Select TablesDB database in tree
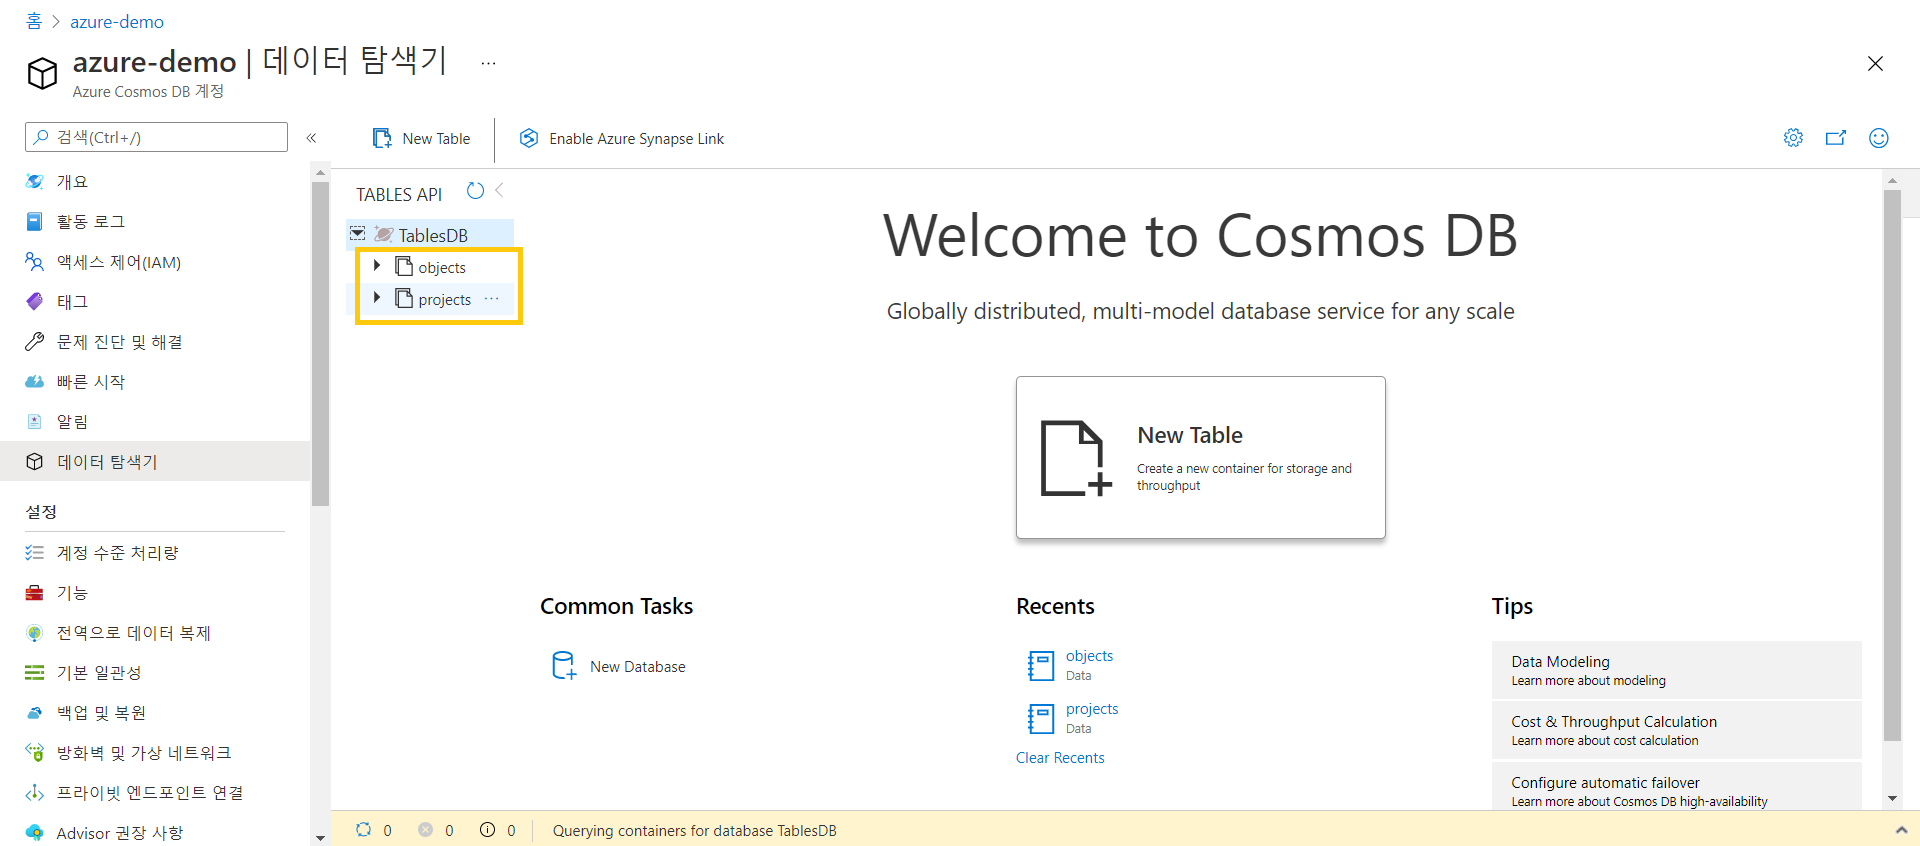 (432, 235)
